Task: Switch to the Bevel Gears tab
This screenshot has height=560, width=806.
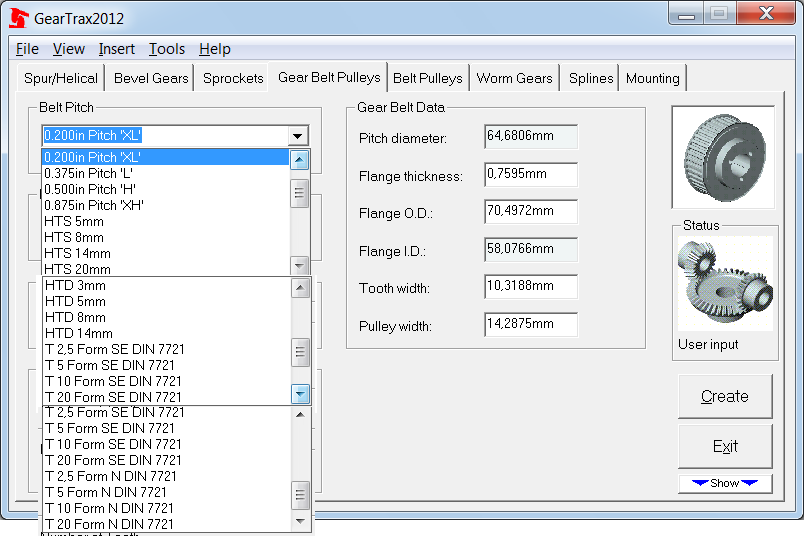Action: [151, 78]
